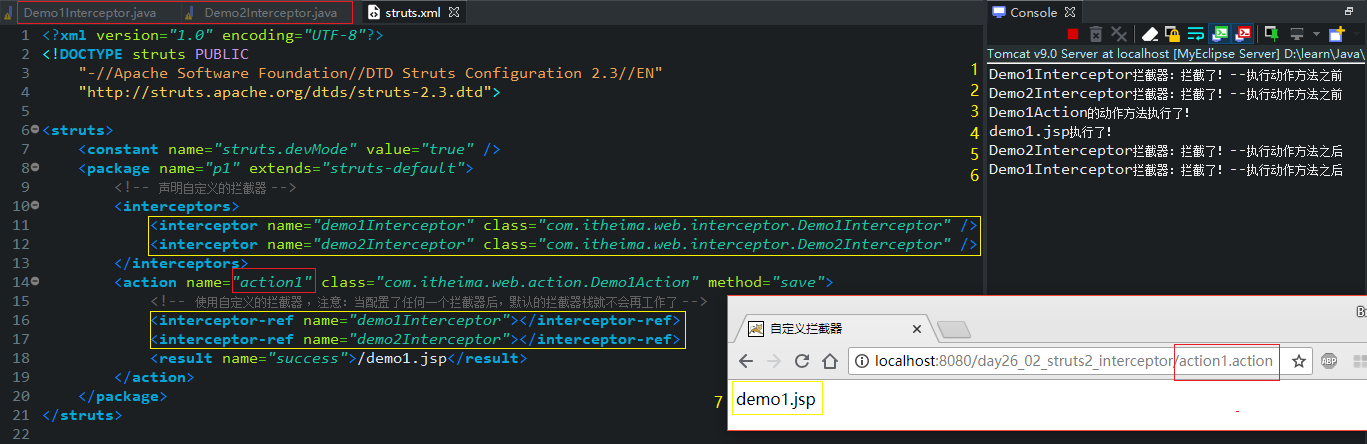Toggle scroll lock in the console
The height and width of the screenshot is (444, 1367).
coord(1173,34)
